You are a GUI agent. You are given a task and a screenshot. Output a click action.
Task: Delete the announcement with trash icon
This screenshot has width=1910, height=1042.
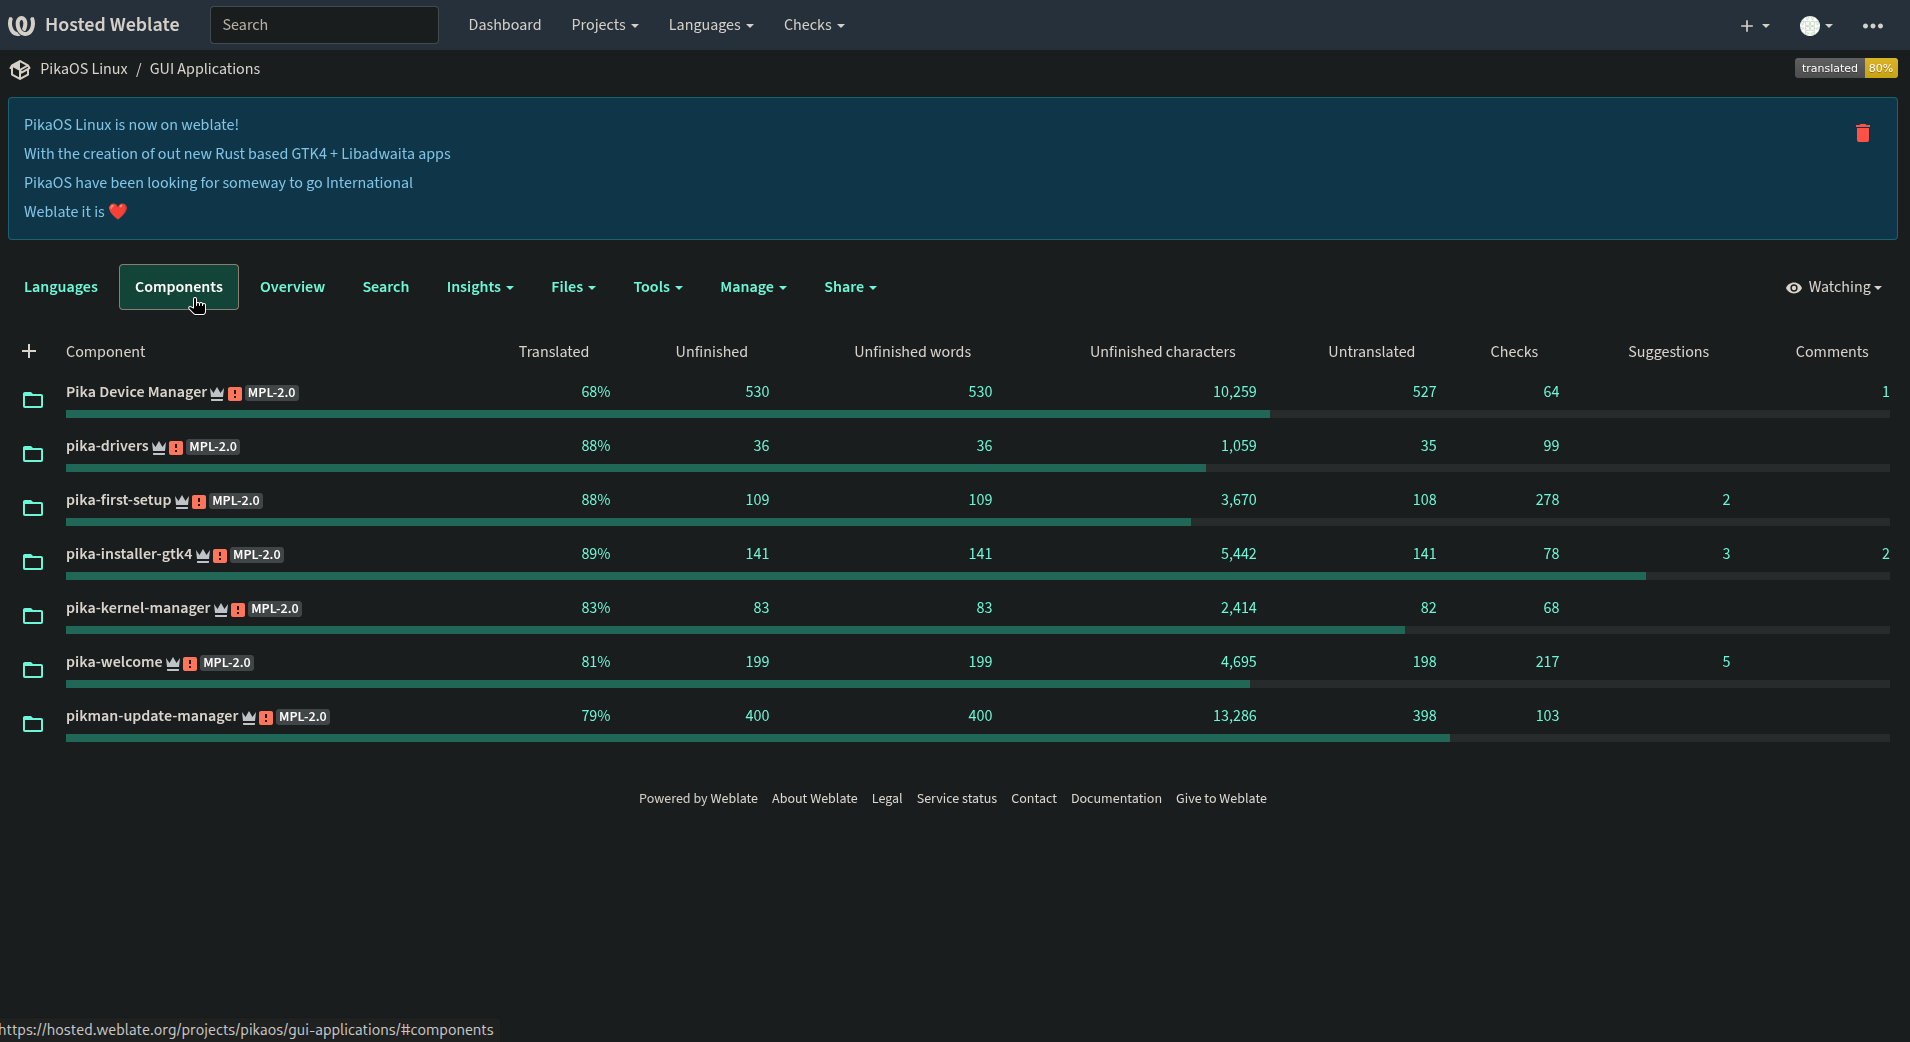(x=1862, y=133)
